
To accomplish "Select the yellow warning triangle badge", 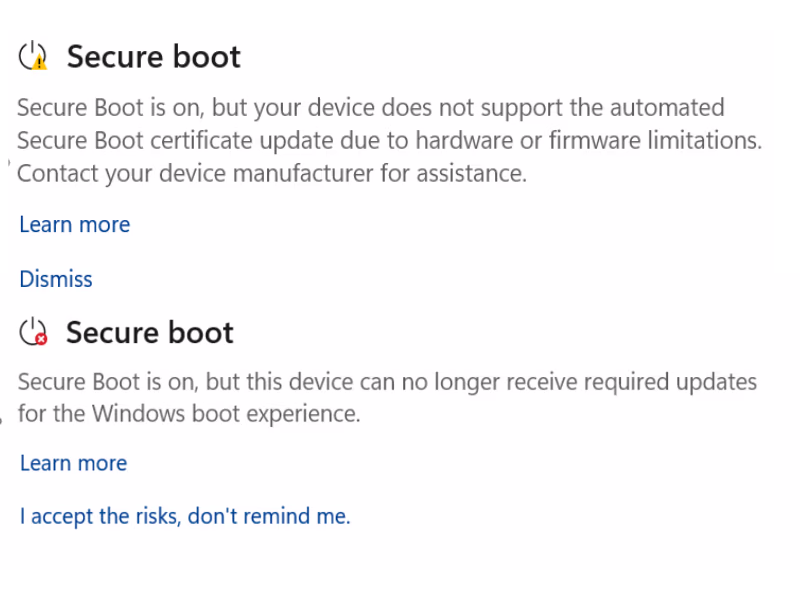I will (x=38, y=65).
